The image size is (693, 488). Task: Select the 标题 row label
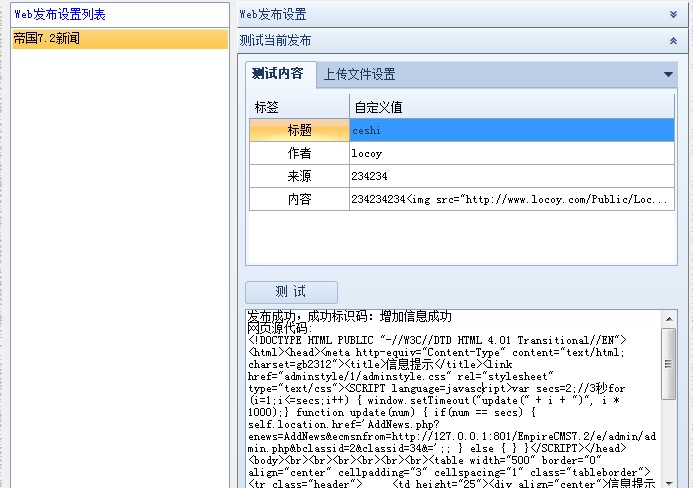(299, 130)
